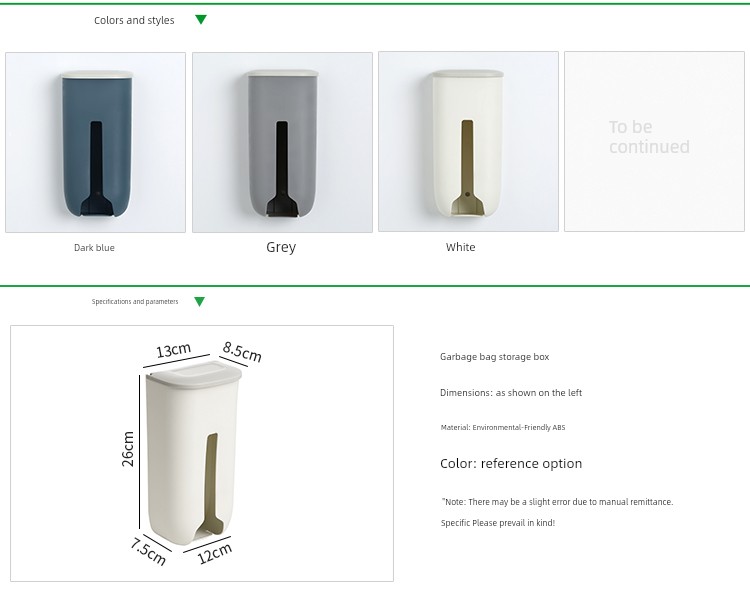This screenshot has height=599, width=750.
Task: Click the 7.5cm bottom depth label
Action: 148,551
